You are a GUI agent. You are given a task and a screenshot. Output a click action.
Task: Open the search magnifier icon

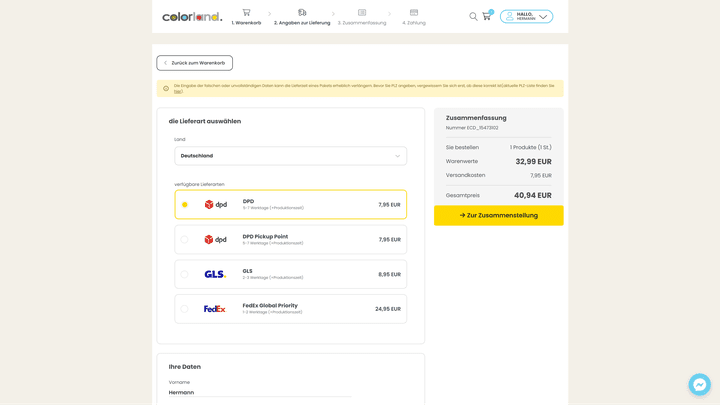coord(473,16)
